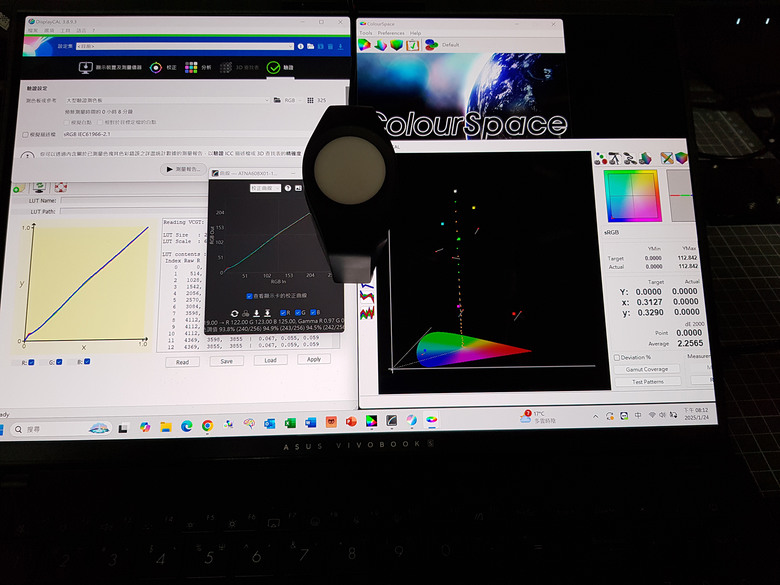The image size is (780, 585).
Task: Click the patch grid icon beside 325
Action: coord(310,100)
